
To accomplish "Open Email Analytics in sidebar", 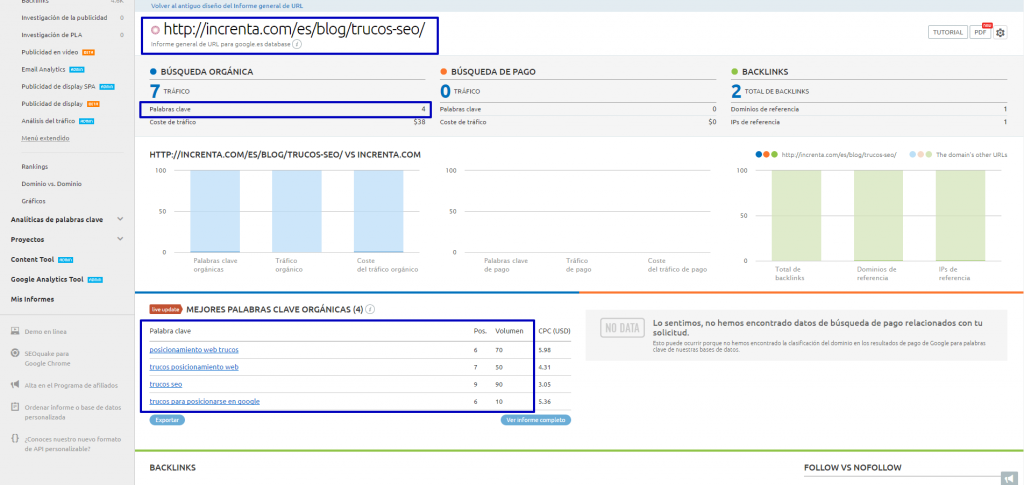I will click(x=43, y=69).
